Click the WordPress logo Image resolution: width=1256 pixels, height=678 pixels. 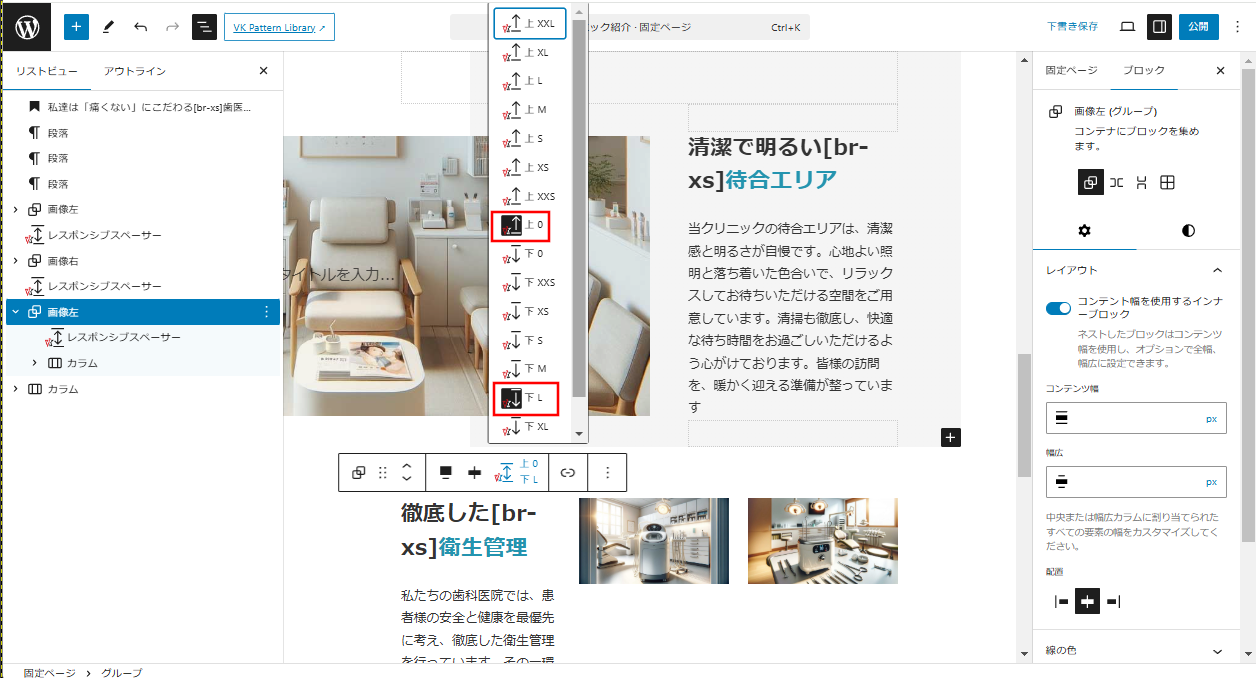point(27,27)
